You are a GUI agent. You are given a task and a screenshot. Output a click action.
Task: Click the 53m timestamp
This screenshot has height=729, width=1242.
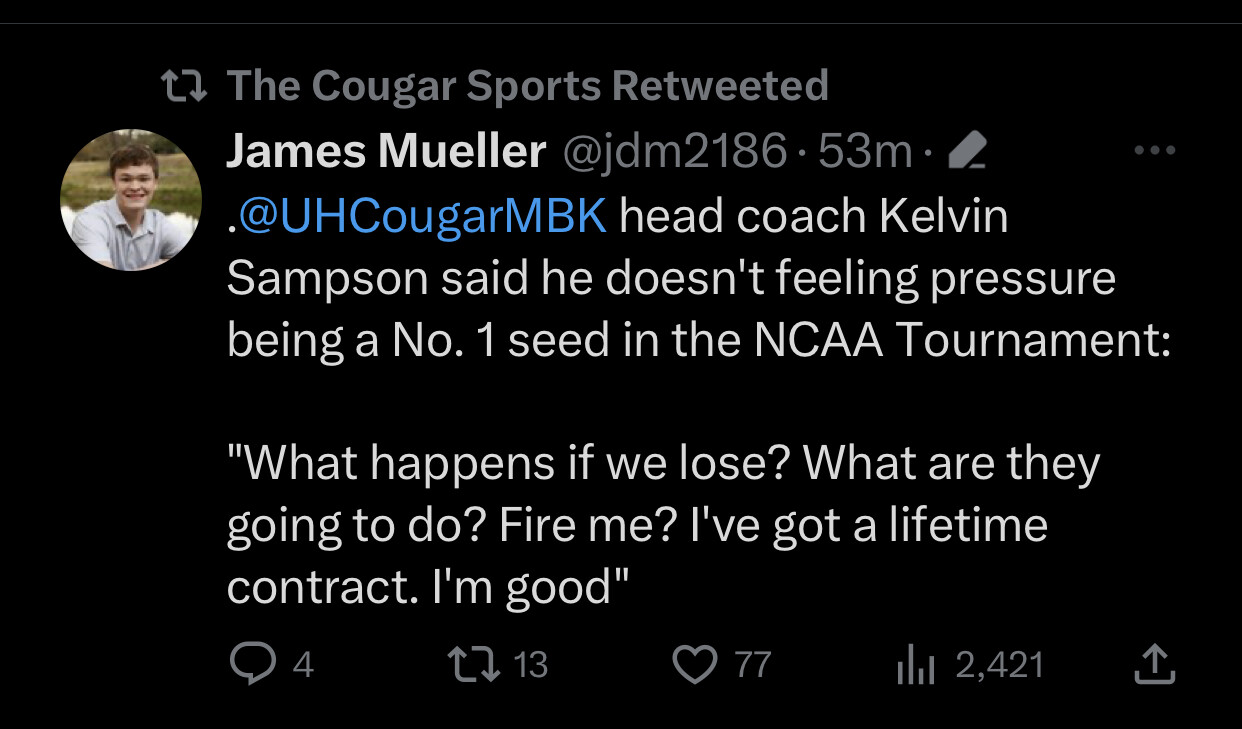(x=865, y=152)
